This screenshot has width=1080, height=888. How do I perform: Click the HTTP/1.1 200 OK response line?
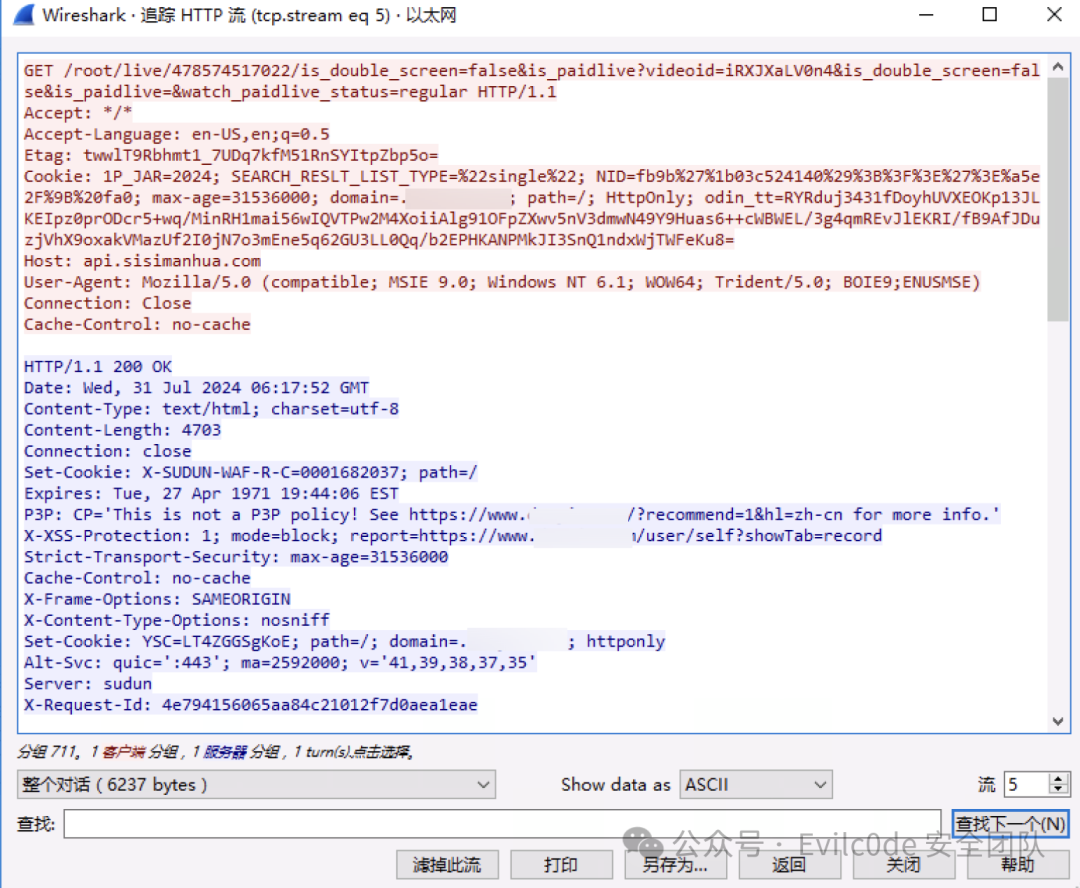98,366
